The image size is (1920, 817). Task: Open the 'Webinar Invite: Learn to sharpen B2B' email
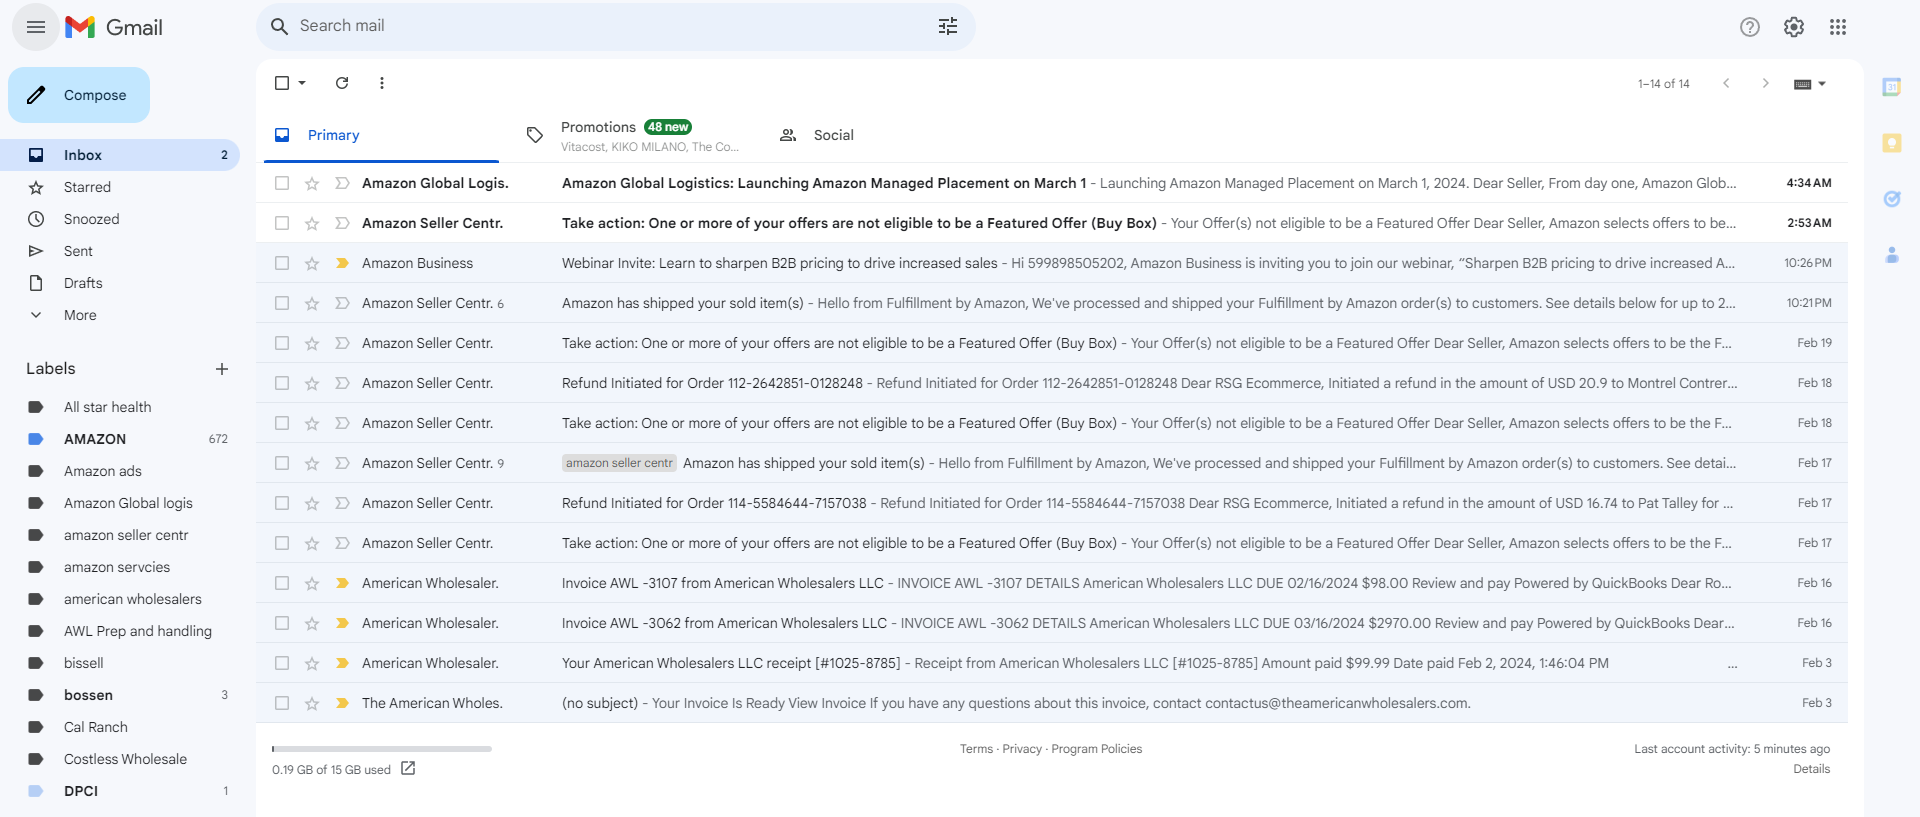coord(1052,263)
